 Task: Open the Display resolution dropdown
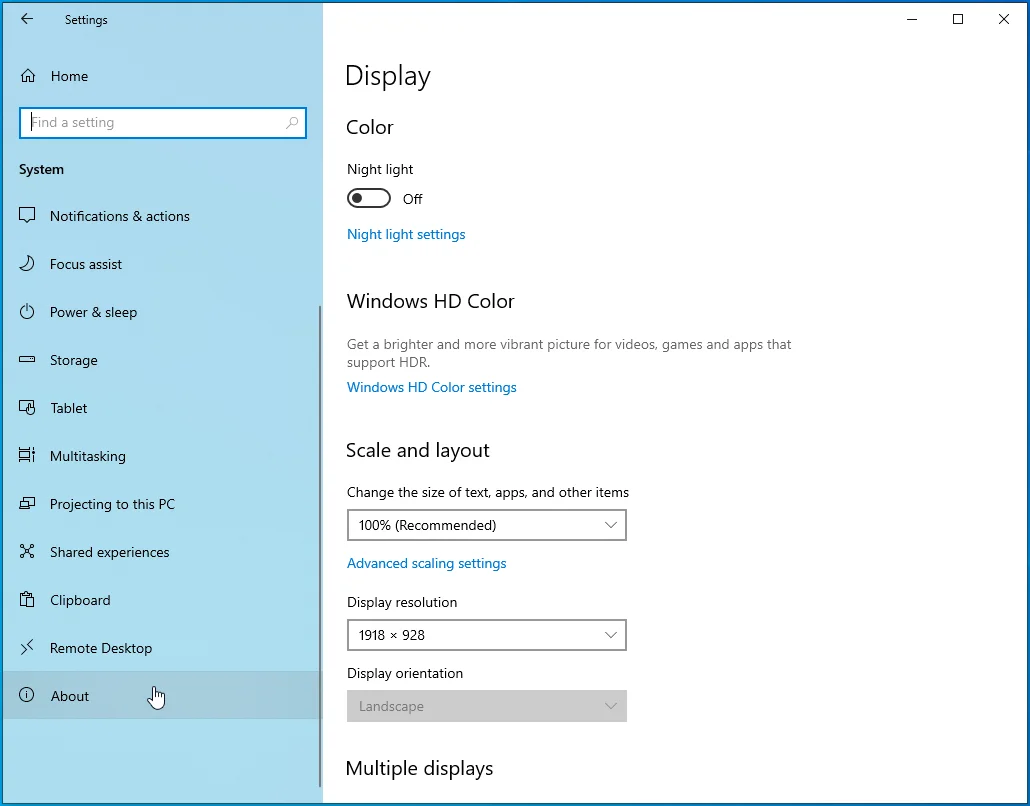(x=487, y=635)
